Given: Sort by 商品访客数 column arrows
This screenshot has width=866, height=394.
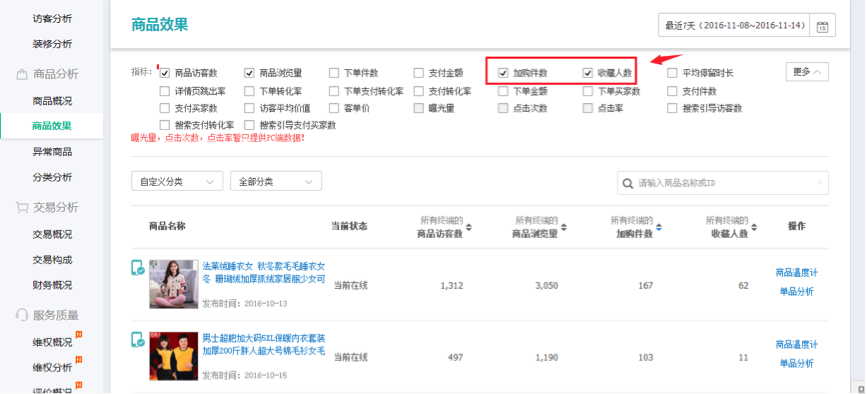Looking at the screenshot, I should 469,227.
